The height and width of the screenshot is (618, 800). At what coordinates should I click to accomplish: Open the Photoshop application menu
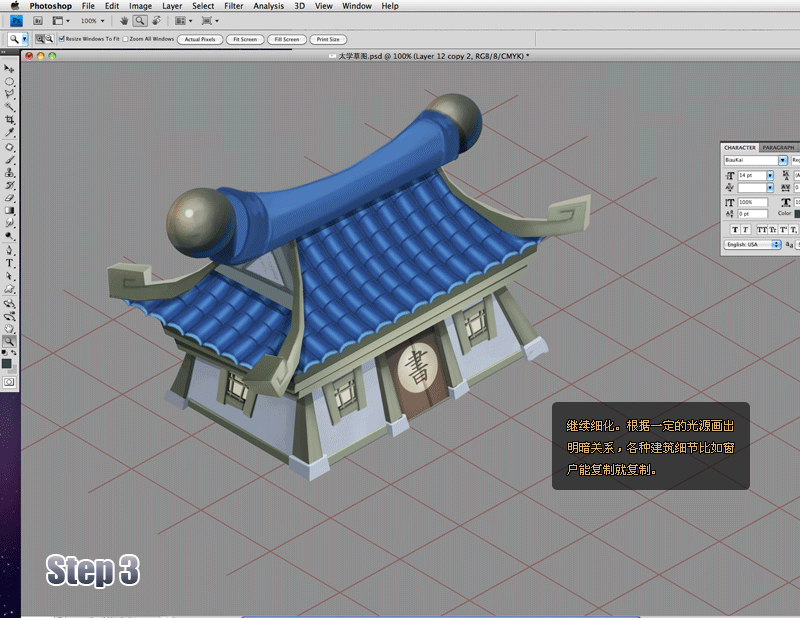click(x=51, y=6)
